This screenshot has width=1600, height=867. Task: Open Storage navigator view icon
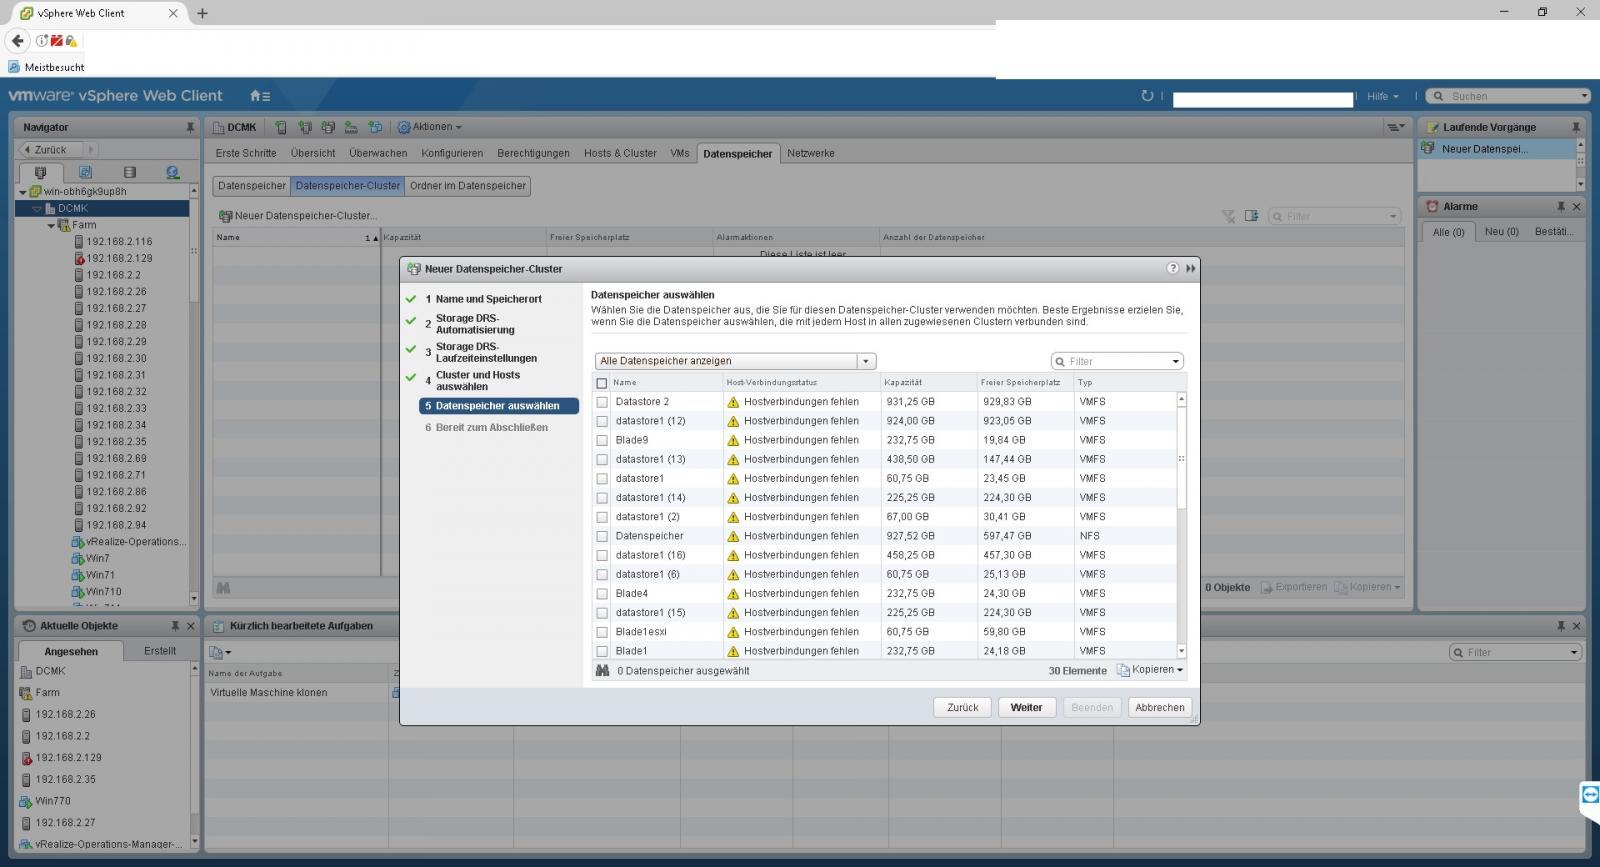[x=129, y=172]
